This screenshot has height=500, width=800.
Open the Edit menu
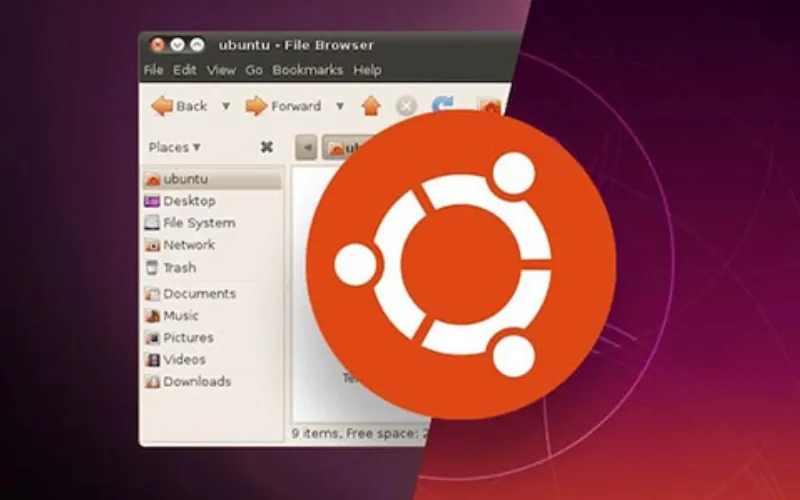(x=185, y=70)
